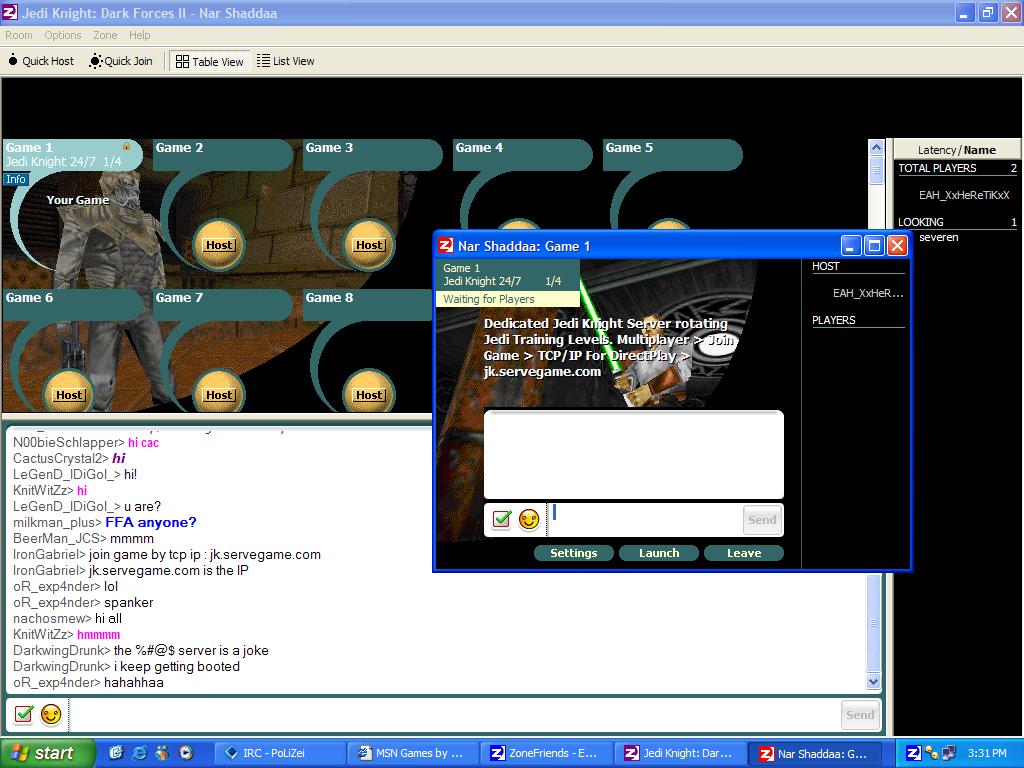Open the smiley emoticon picker in Game 1 chat
1024x768 pixels.
pos(529,520)
